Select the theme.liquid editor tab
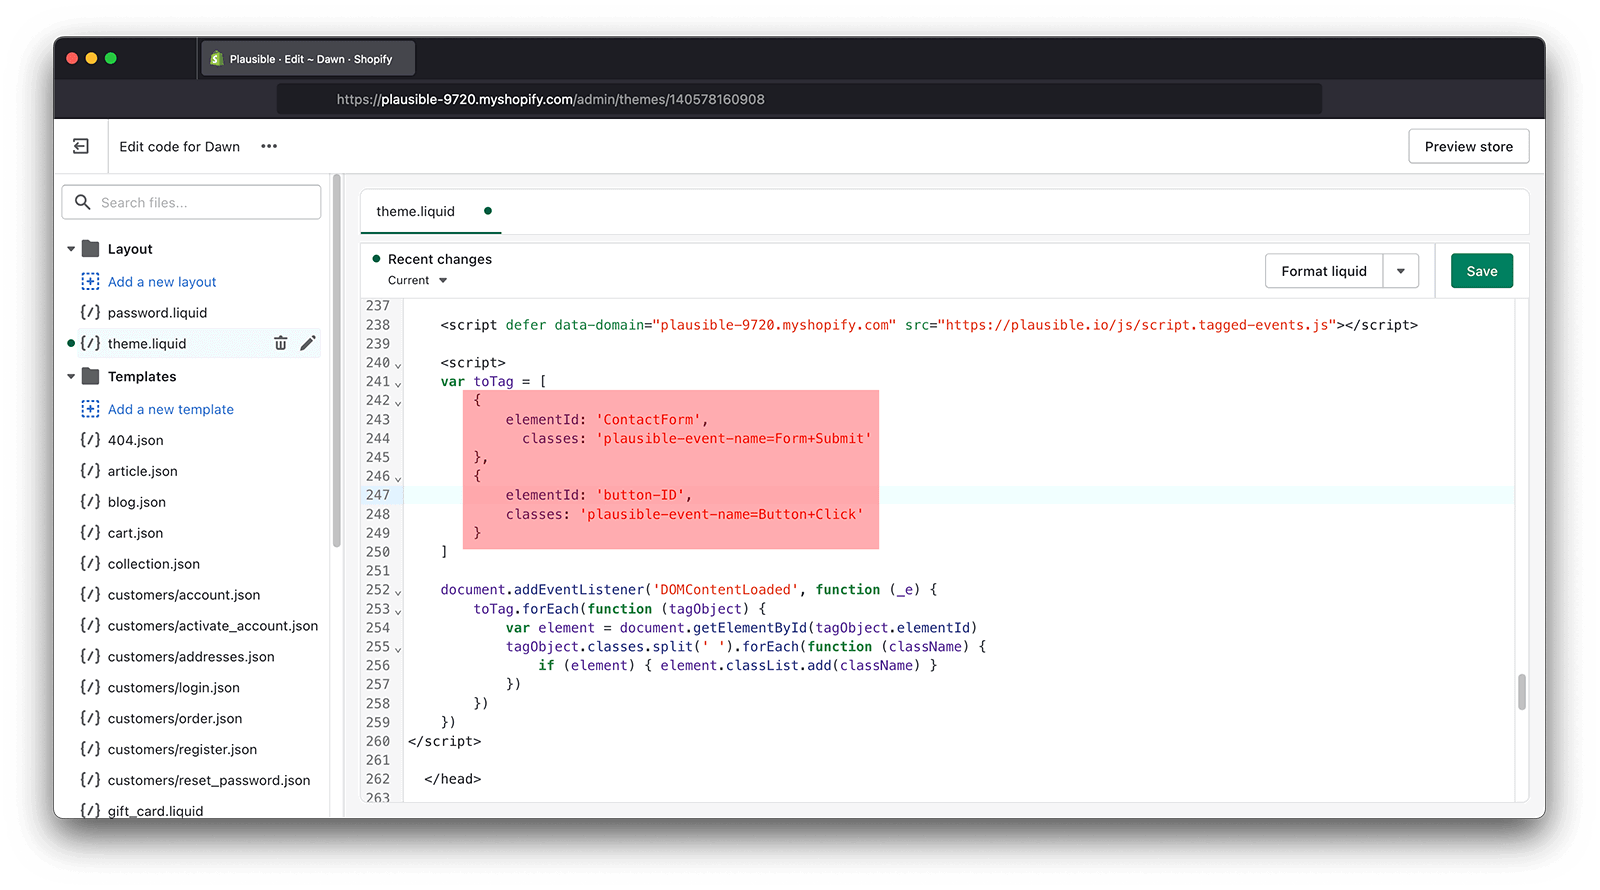Viewport: 1600px width, 890px height. pos(415,211)
